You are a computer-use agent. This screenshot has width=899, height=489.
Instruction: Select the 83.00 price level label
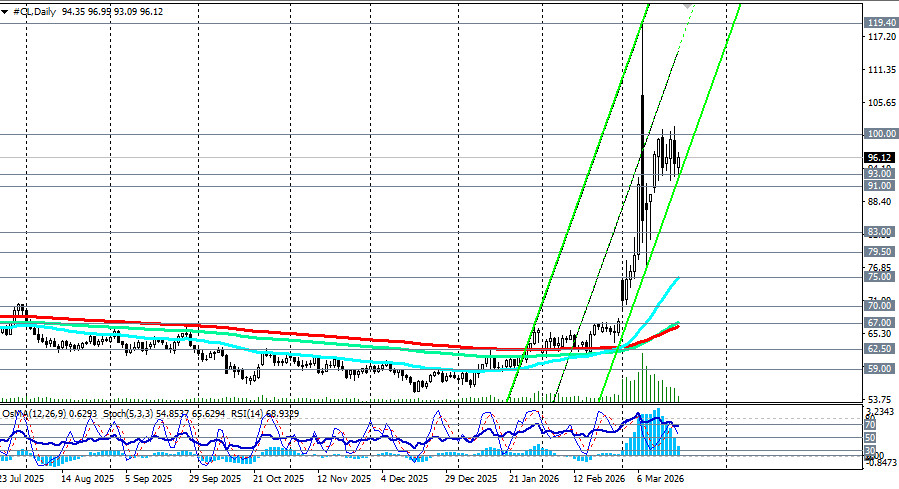(x=880, y=232)
